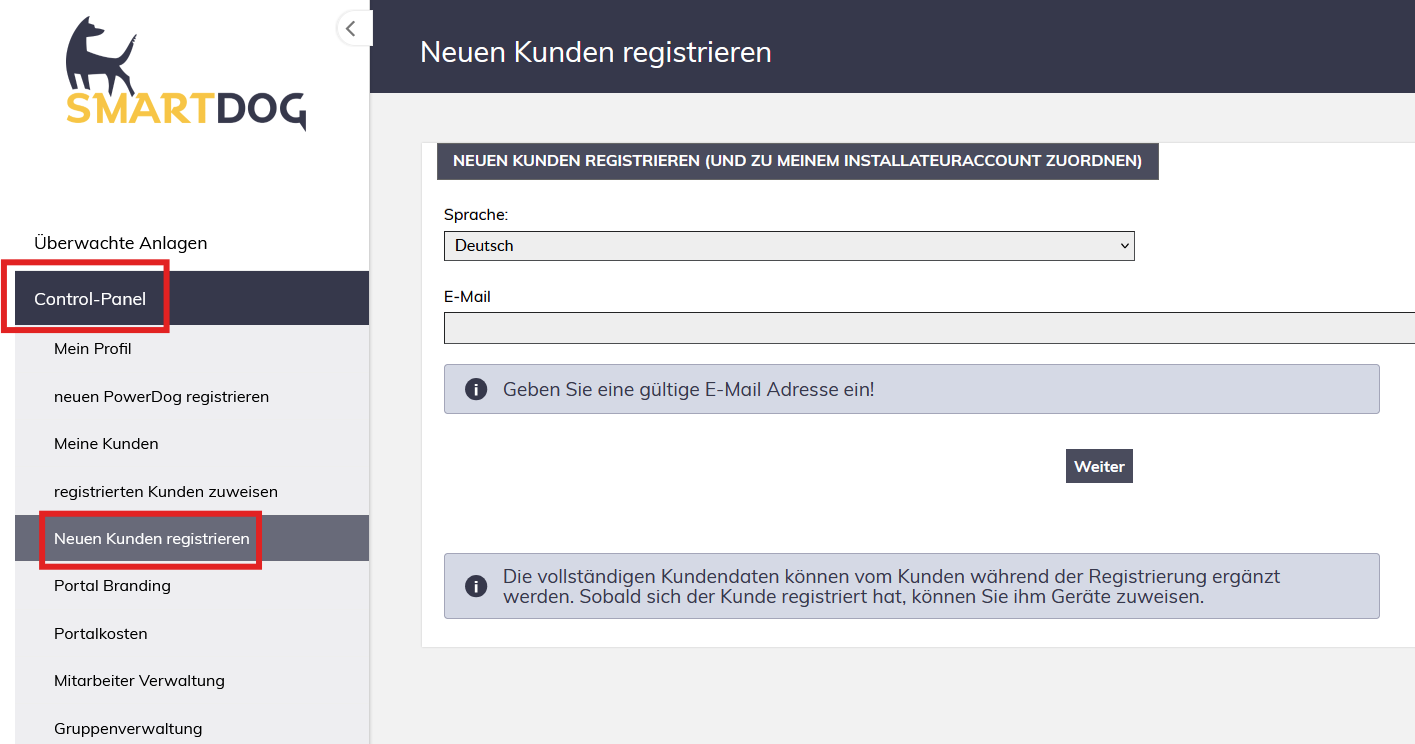This screenshot has width=1415, height=744.
Task: Open neuen PowerDog registrieren page
Action: [161, 397]
